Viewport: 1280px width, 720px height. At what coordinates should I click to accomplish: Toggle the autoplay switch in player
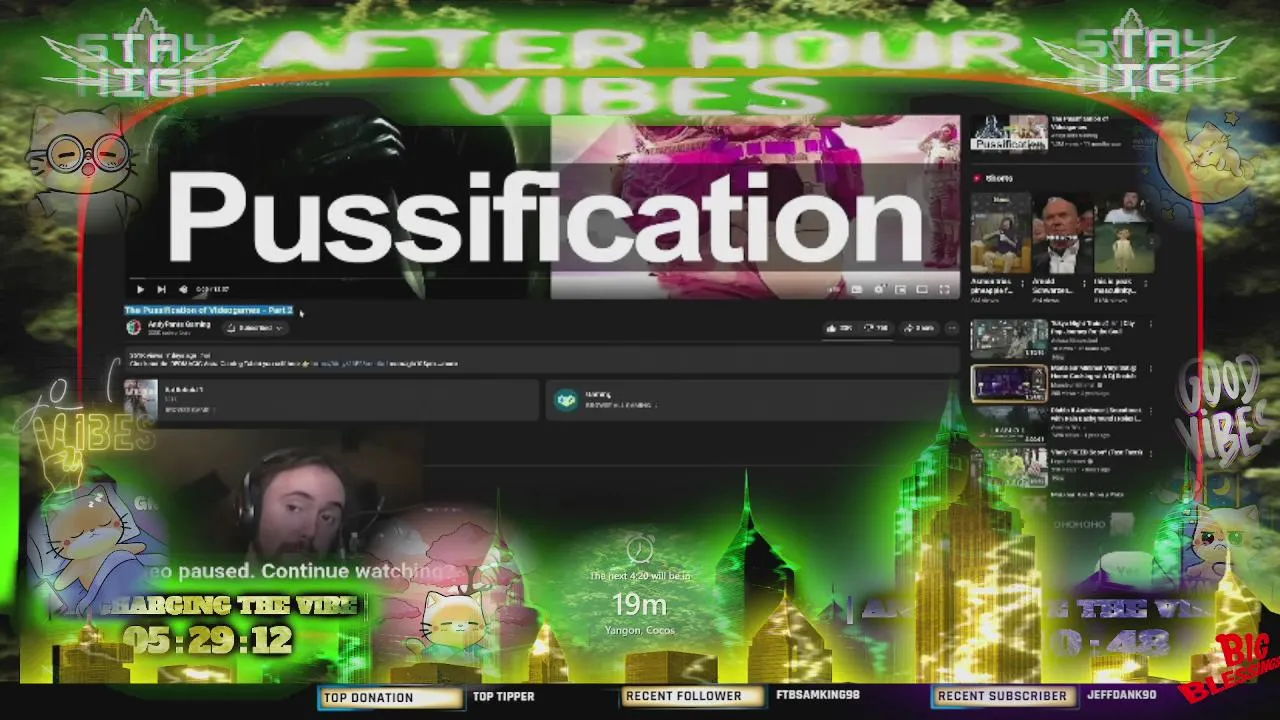pyautogui.click(x=836, y=290)
